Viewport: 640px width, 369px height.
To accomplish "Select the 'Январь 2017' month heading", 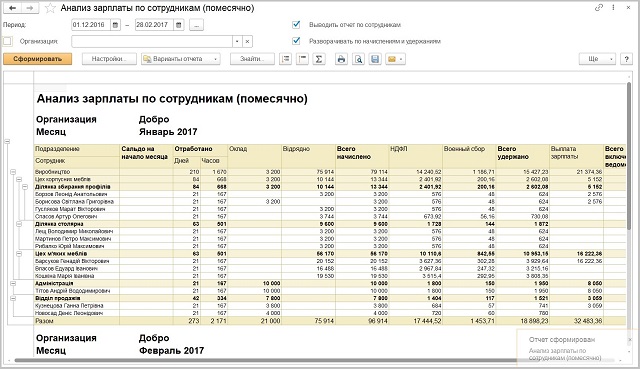I will pyautogui.click(x=168, y=132).
